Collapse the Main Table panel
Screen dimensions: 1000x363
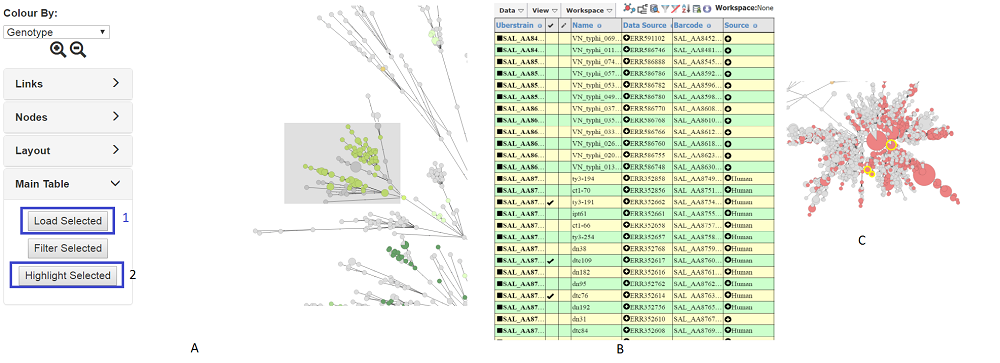pyautogui.click(x=68, y=184)
